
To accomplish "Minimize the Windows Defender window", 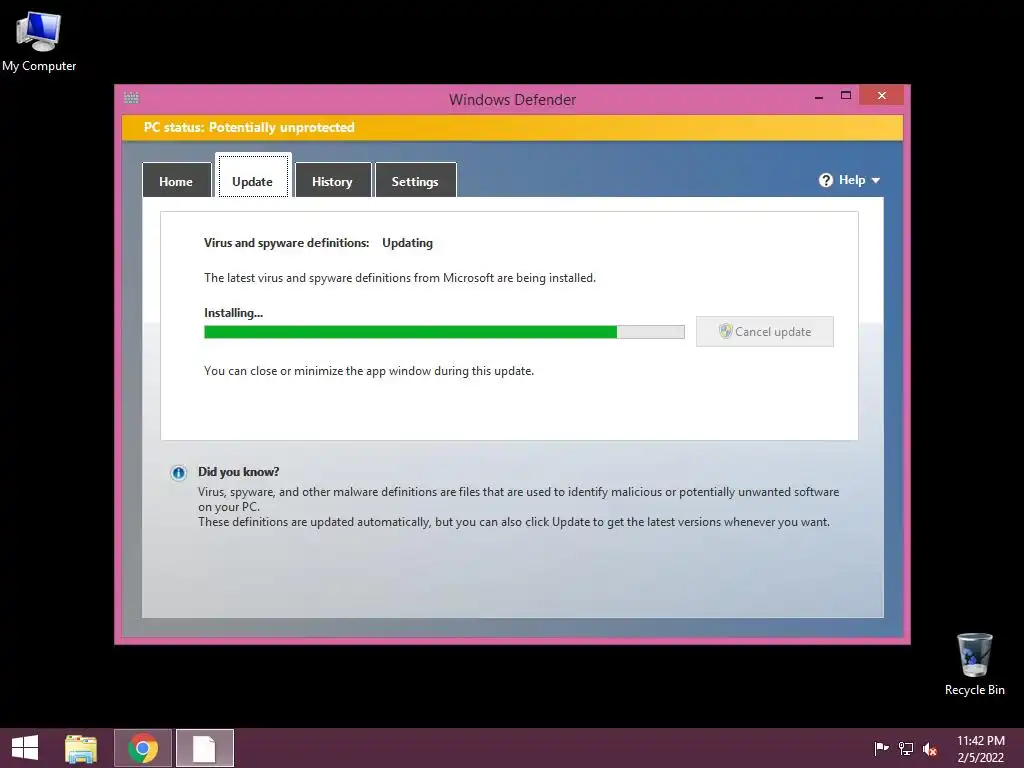I will 819,96.
